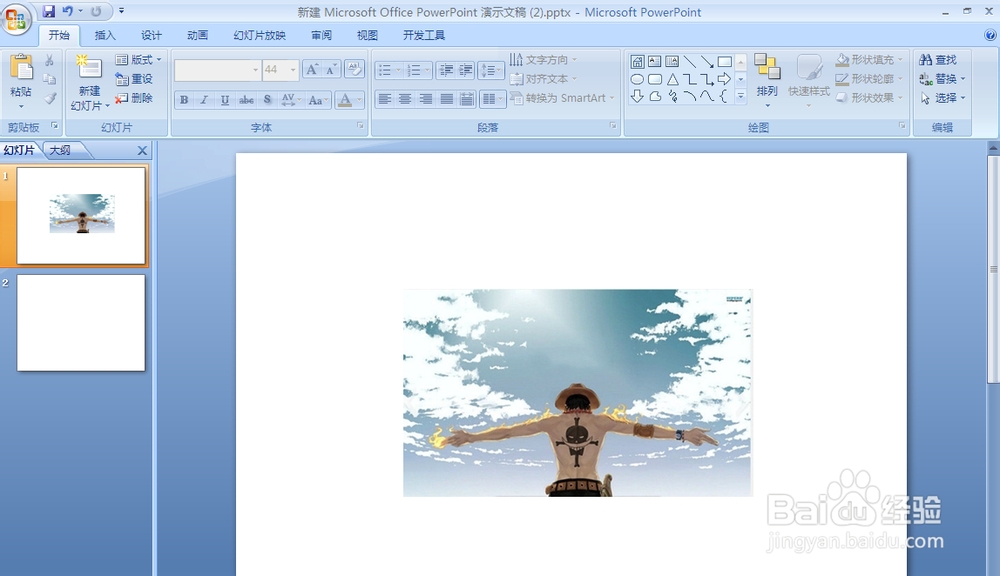
Task: Select the rectangle shape in gallery
Action: point(724,62)
